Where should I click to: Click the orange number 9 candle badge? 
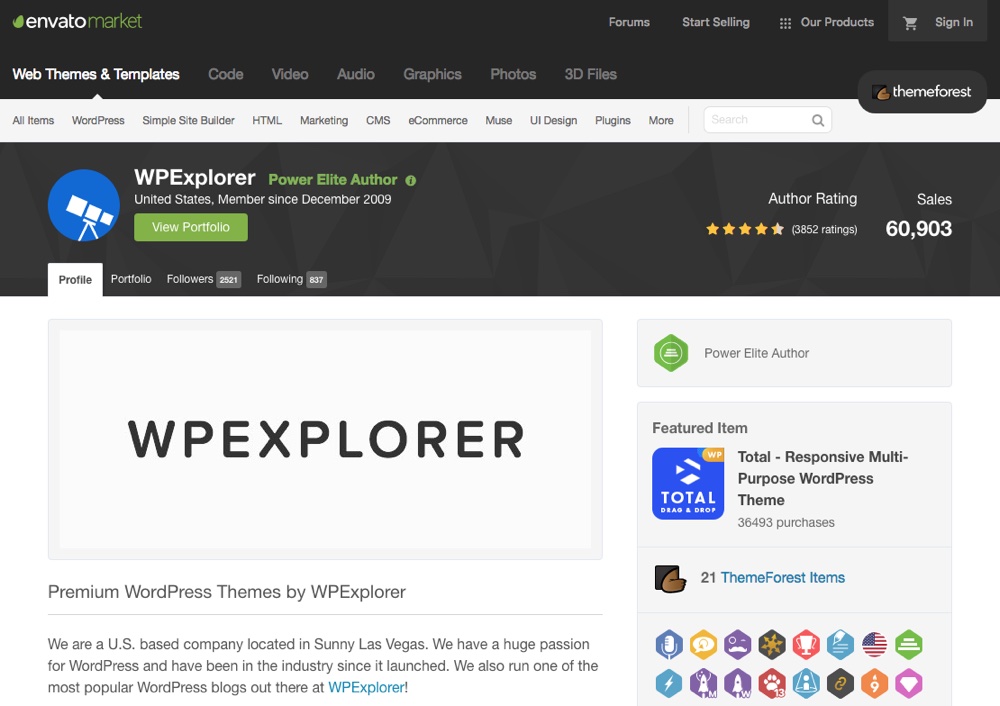point(874,684)
